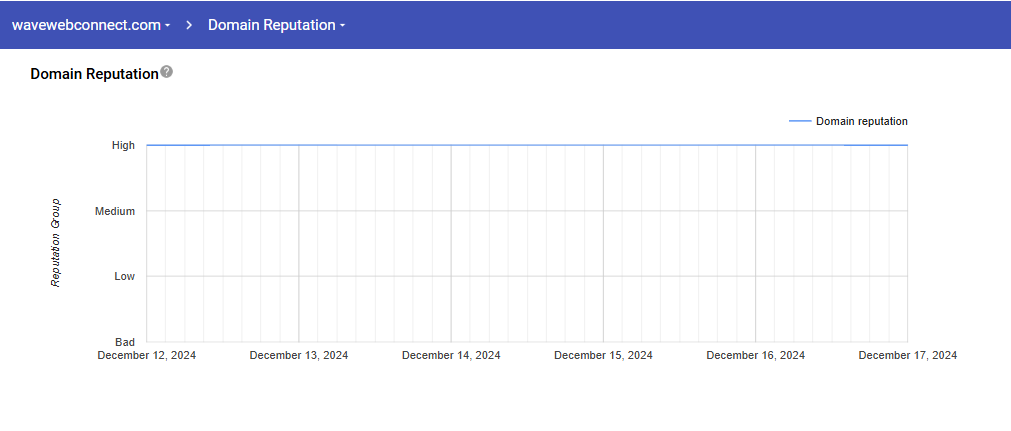
Task: Click the Bad y-axis label
Action: [x=125, y=342]
